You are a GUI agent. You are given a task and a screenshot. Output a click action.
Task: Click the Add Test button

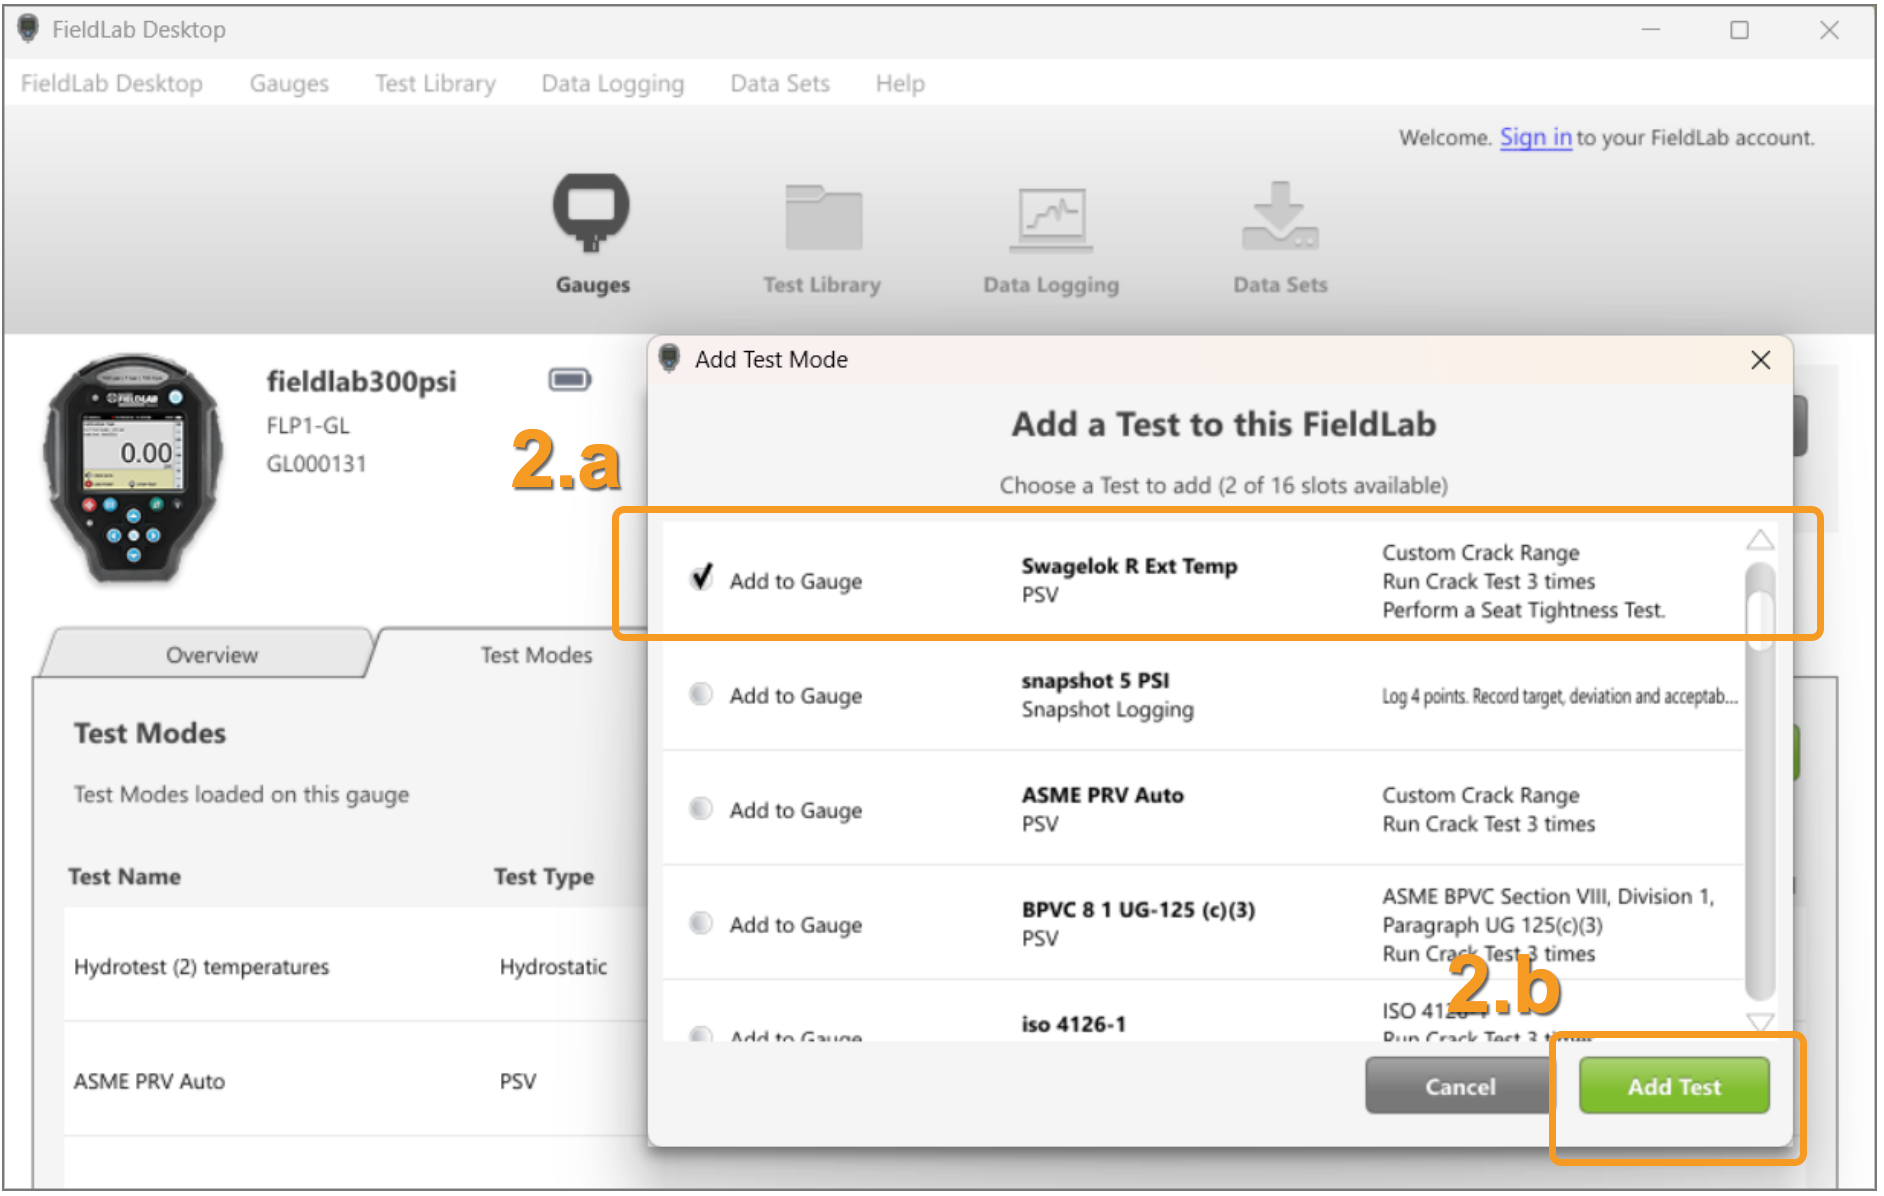[x=1674, y=1087]
